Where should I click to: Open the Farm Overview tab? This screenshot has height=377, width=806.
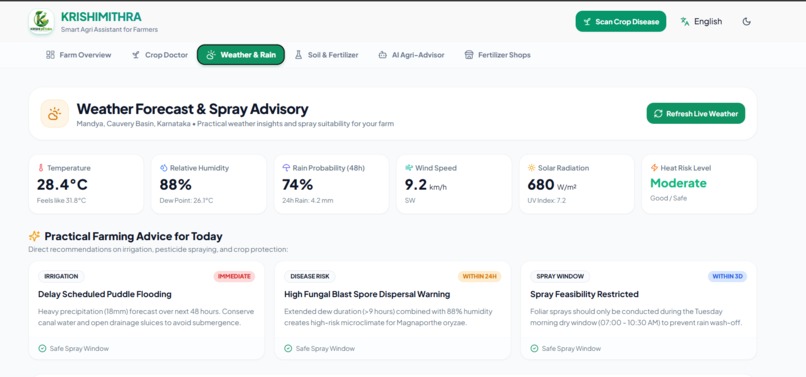(79, 55)
